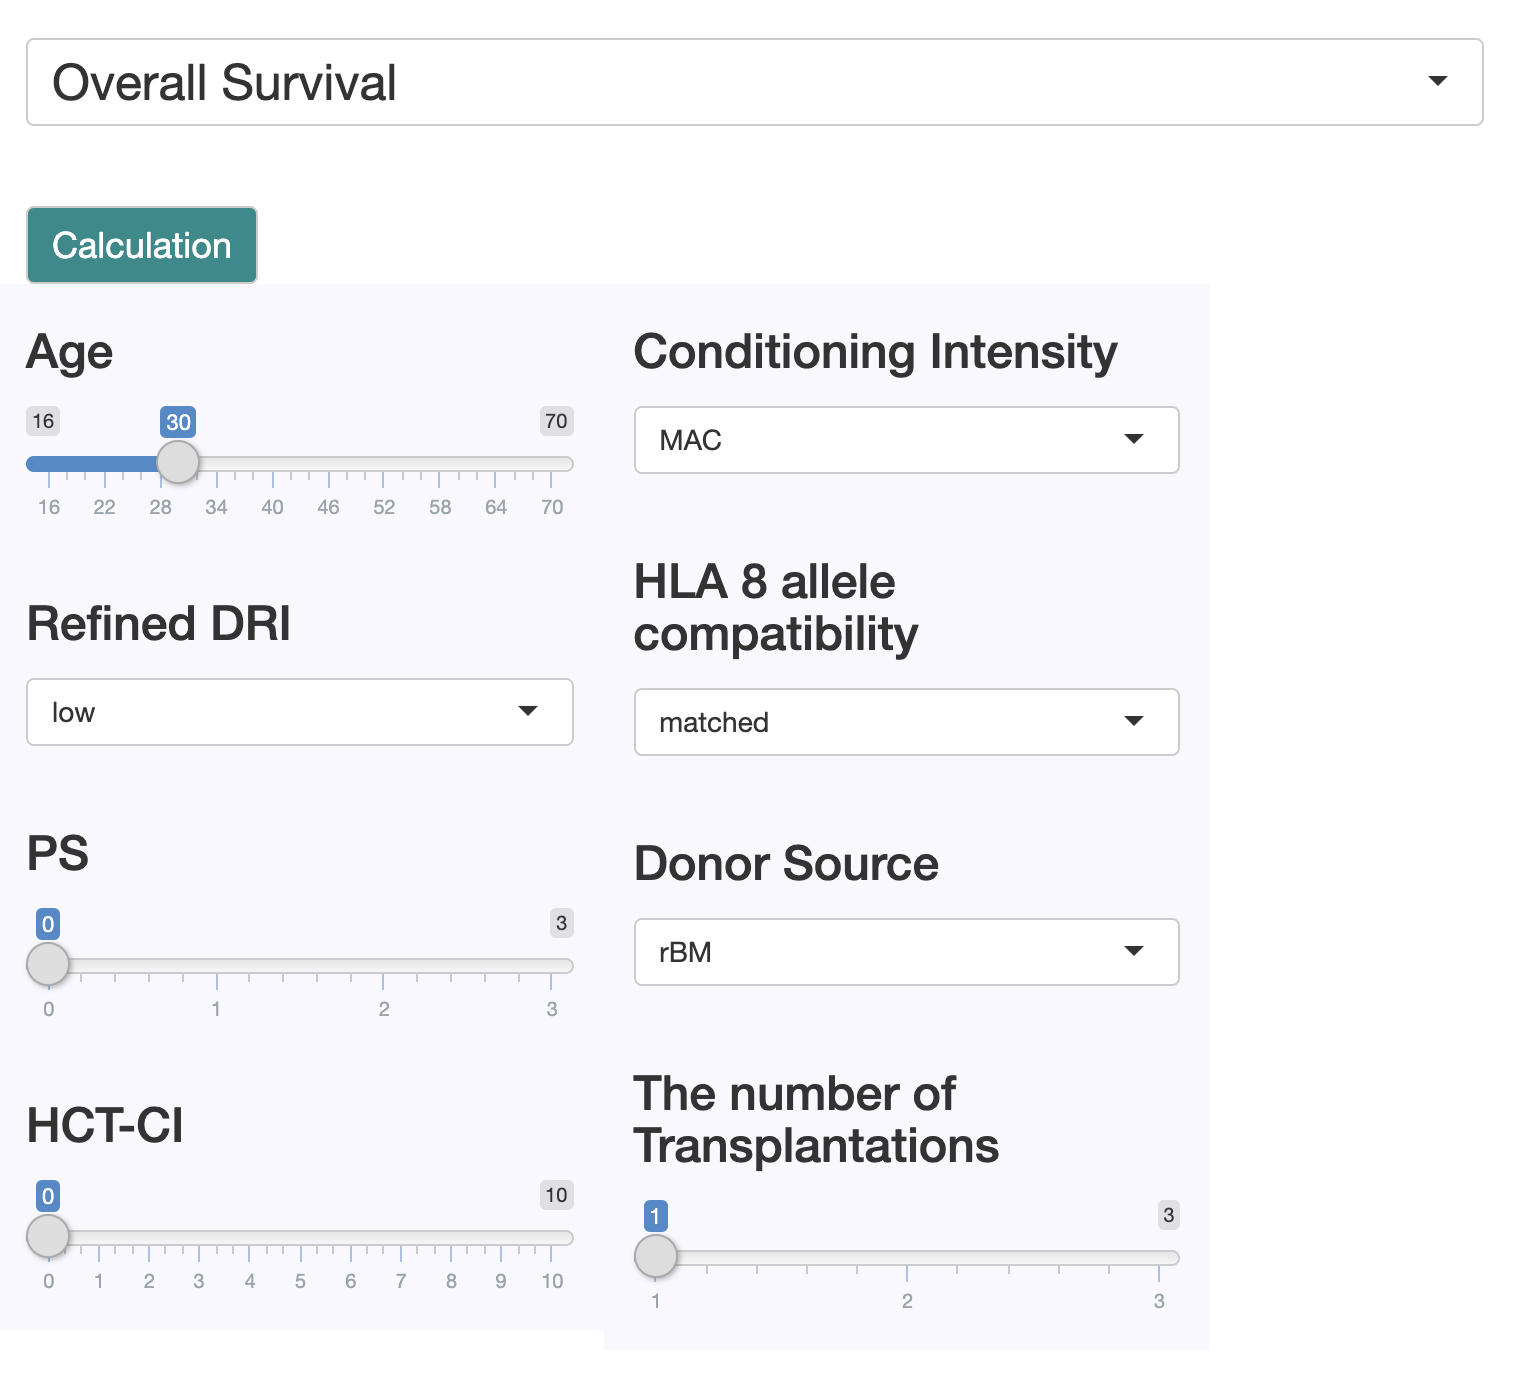
Task: Set PS slider to value 2
Action: [384, 966]
